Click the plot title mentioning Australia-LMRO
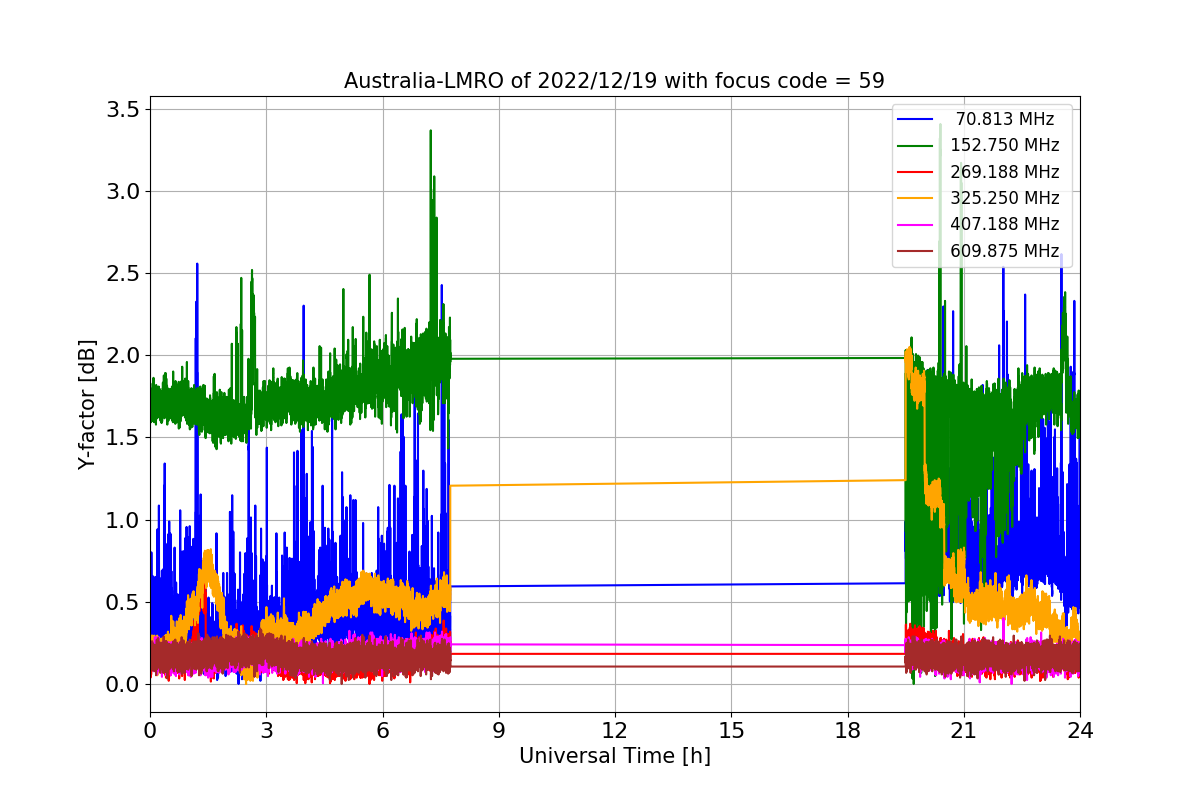Viewport: 1200px width, 800px height. 614,81
